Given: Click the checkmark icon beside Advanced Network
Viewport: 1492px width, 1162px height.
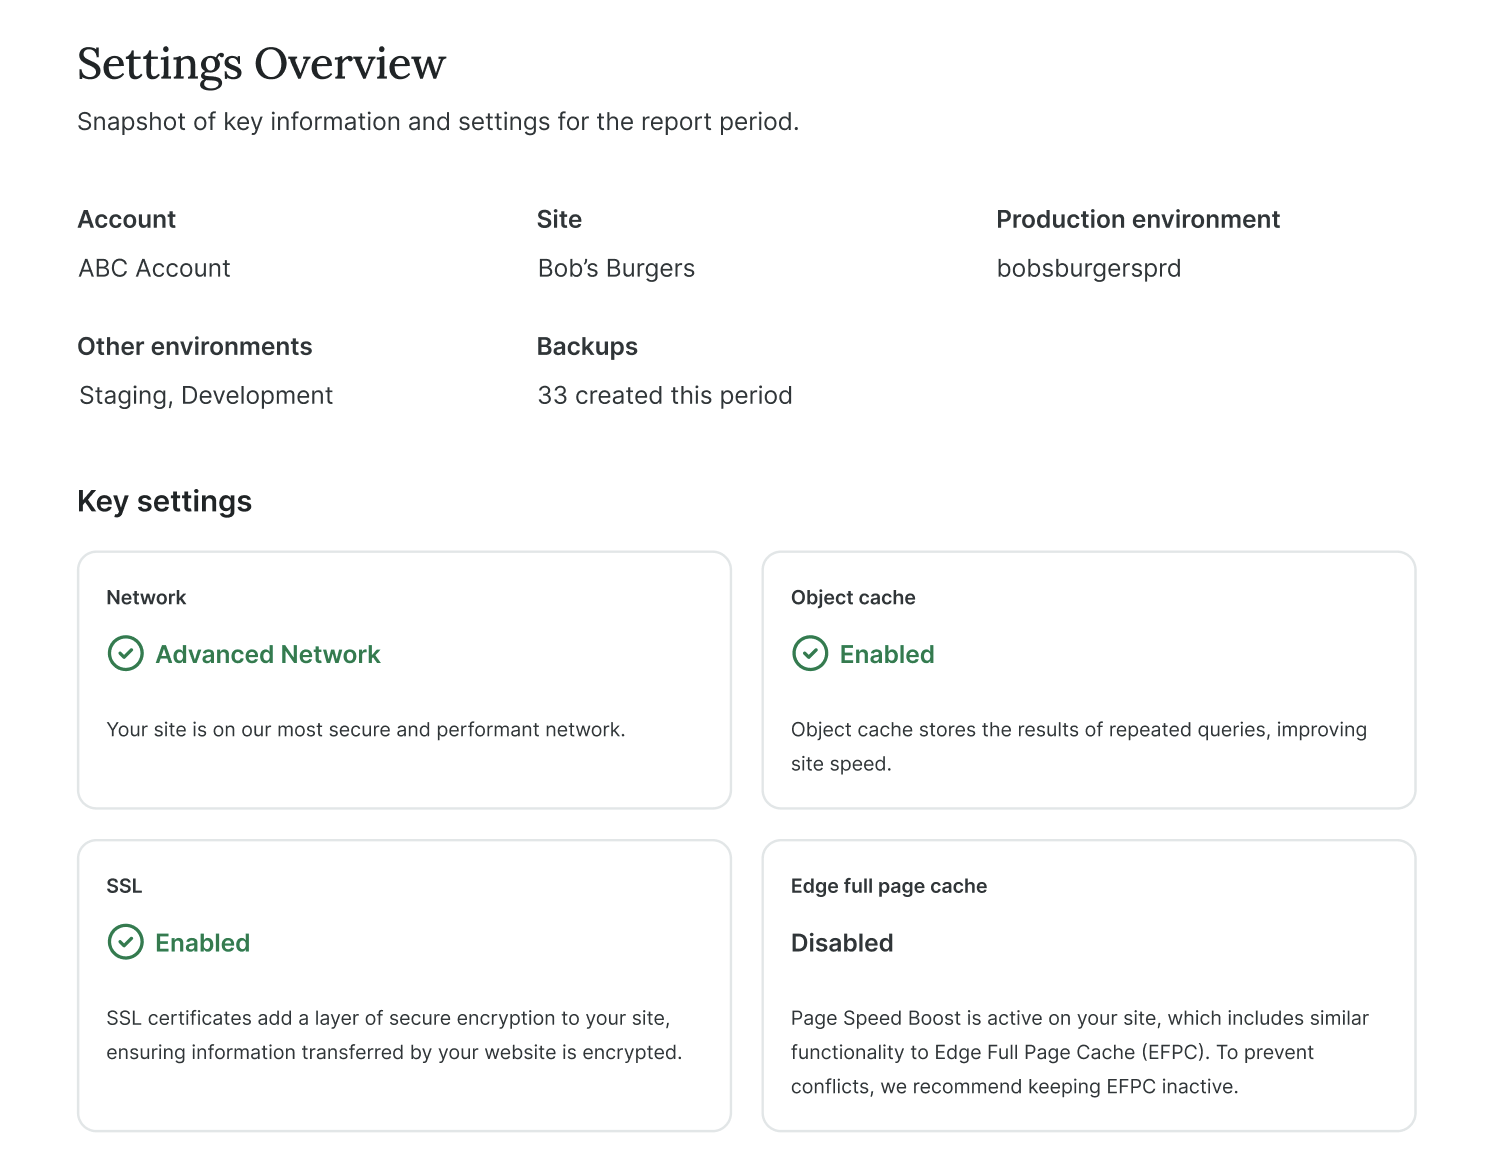Looking at the screenshot, I should pyautogui.click(x=125, y=654).
